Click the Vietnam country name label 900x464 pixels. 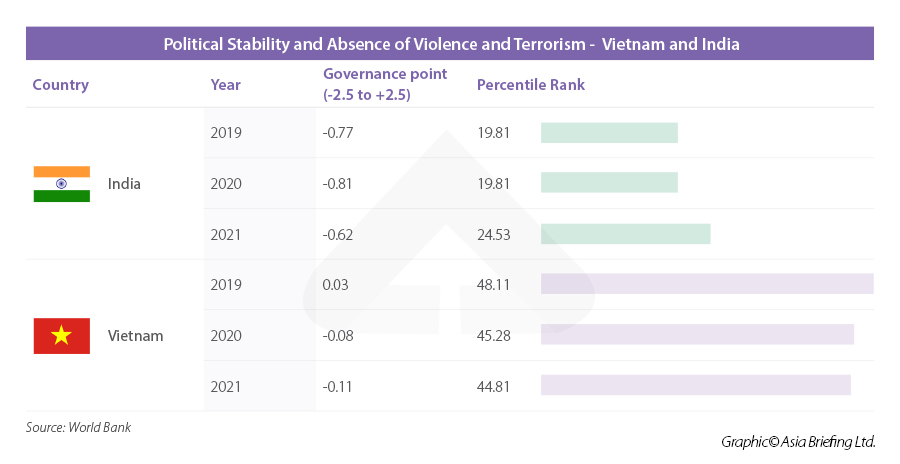pos(135,336)
